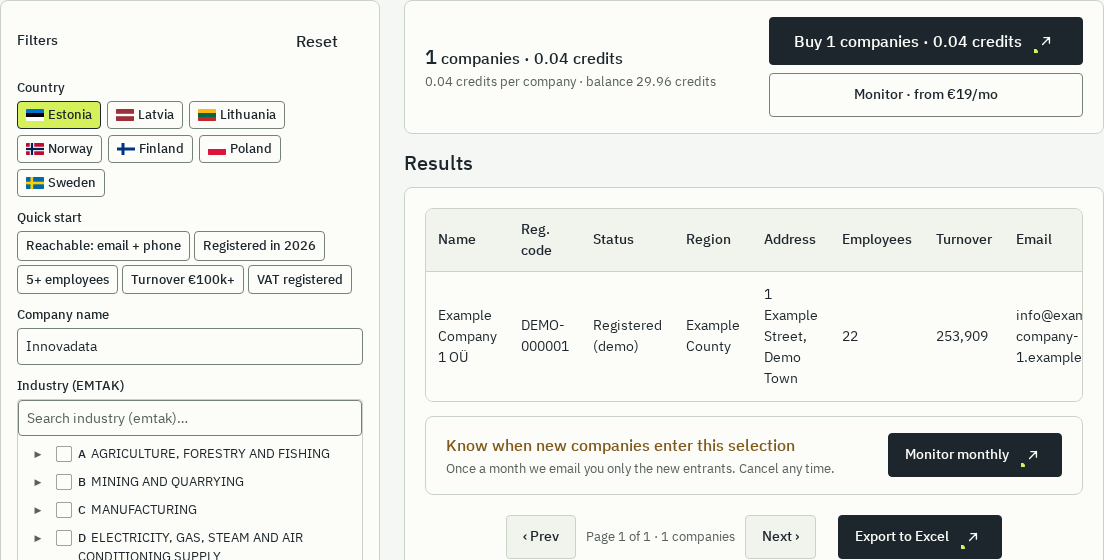The width and height of the screenshot is (1104, 560).
Task: Select the Sweden flag country chip
Action: (61, 182)
